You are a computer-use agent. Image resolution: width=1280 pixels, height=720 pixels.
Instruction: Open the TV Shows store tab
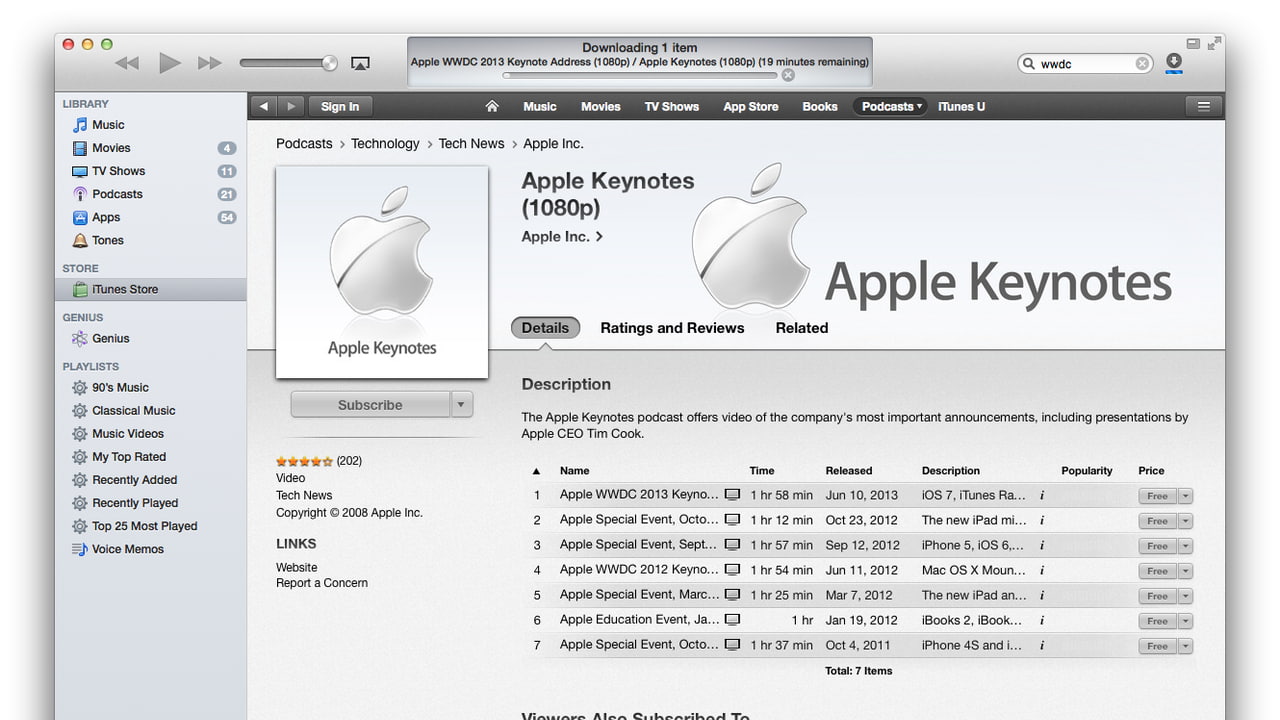coord(672,106)
